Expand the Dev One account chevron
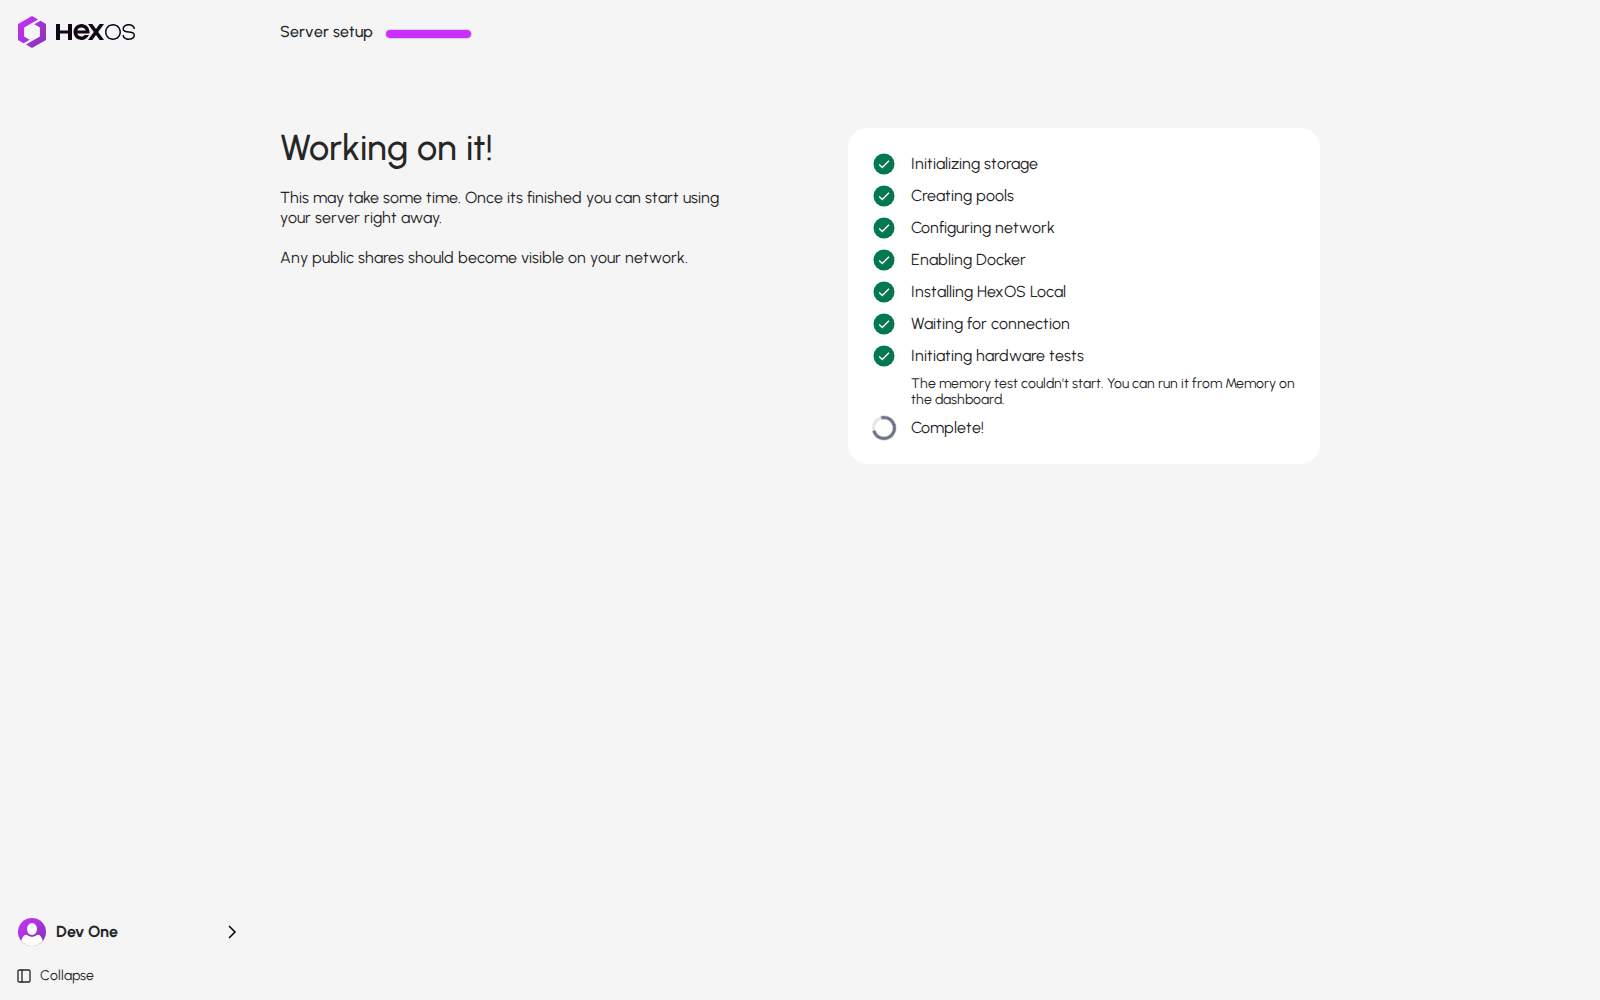1600x1000 pixels. pyautogui.click(x=232, y=932)
